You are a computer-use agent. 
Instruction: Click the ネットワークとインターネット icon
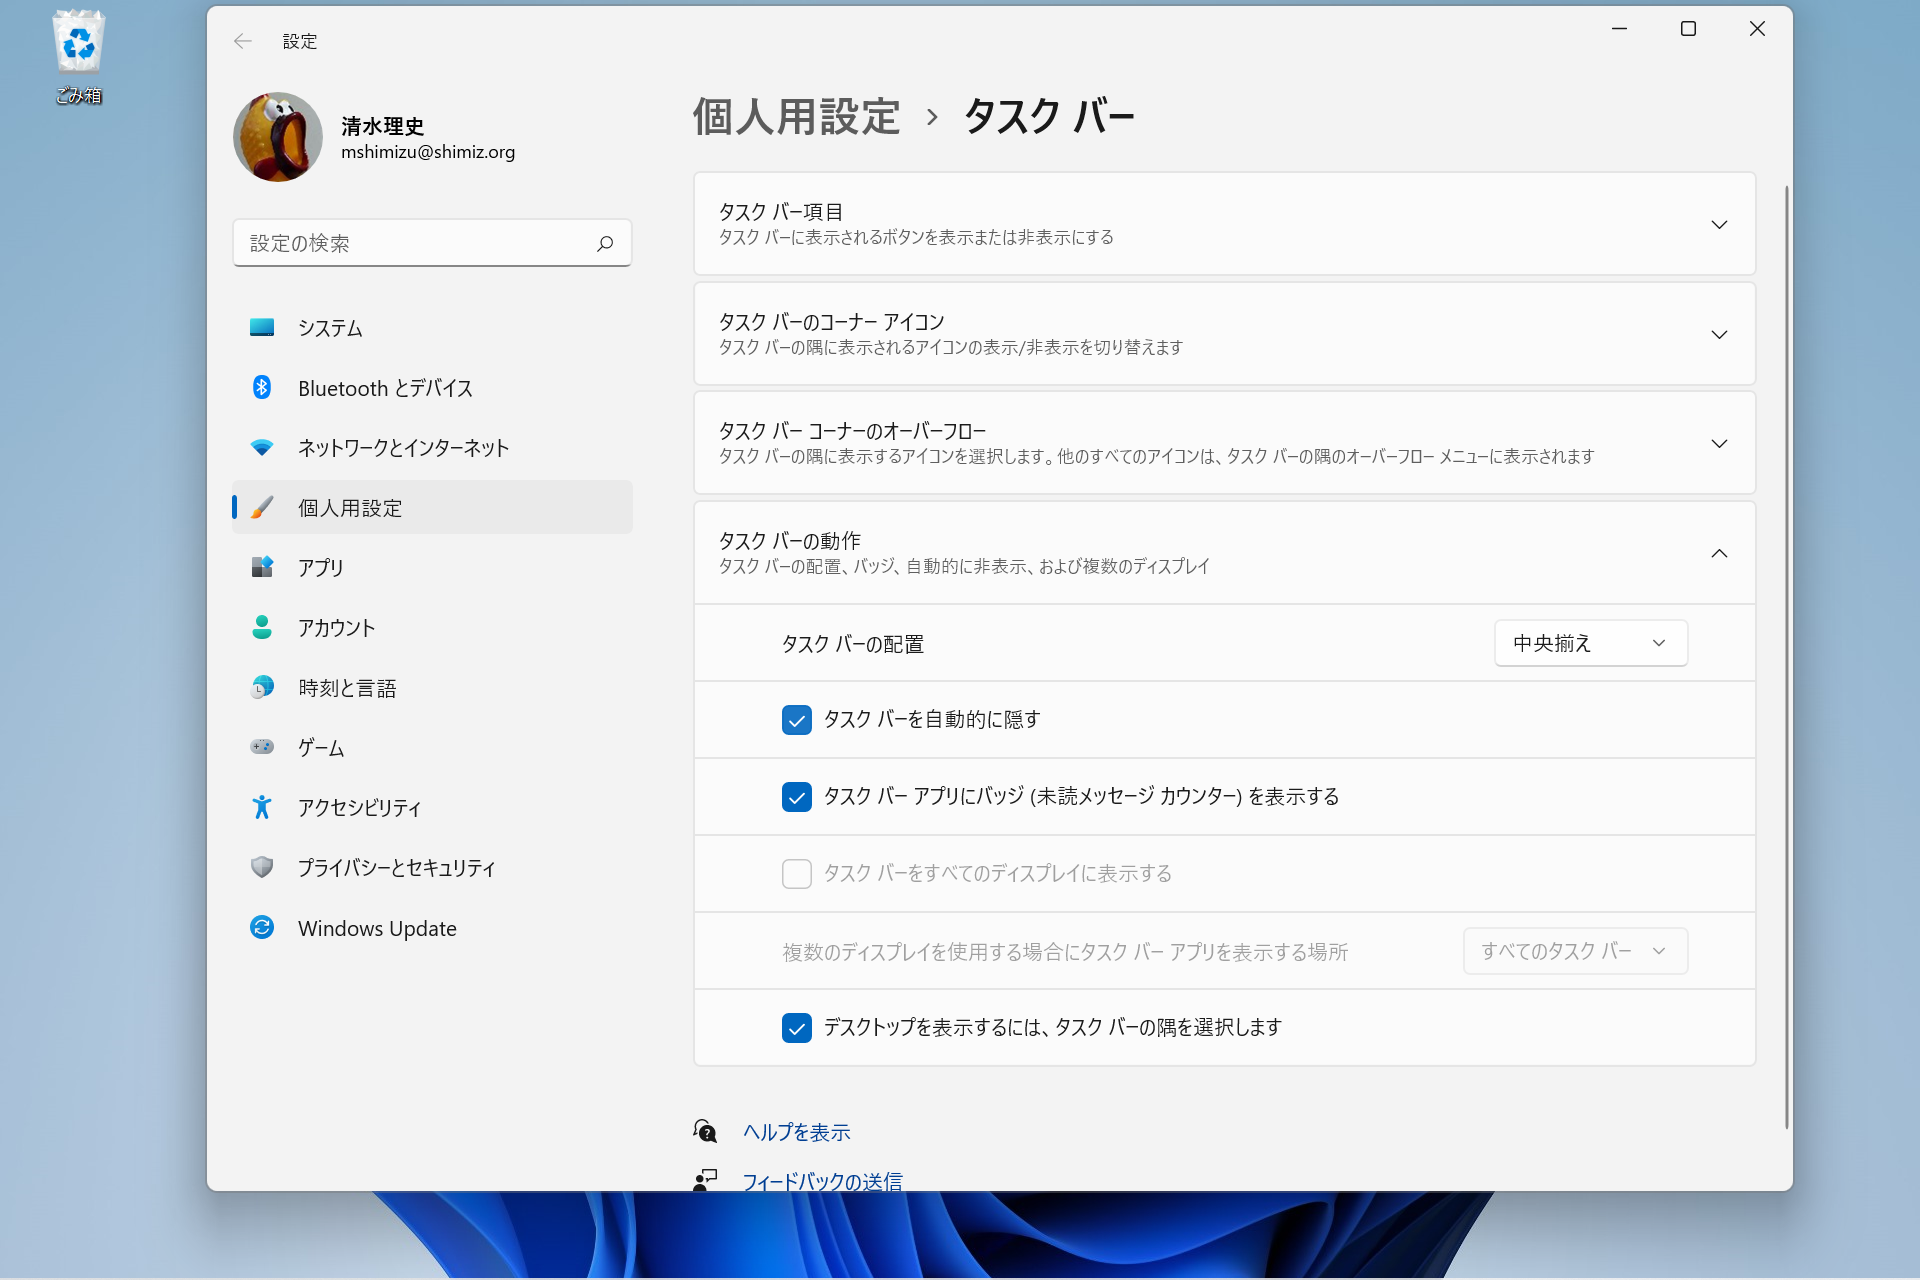262,447
